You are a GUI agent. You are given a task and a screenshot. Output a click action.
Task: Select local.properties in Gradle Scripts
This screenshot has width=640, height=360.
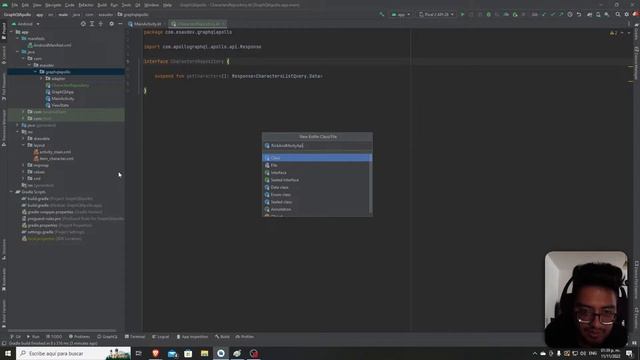[51, 239]
